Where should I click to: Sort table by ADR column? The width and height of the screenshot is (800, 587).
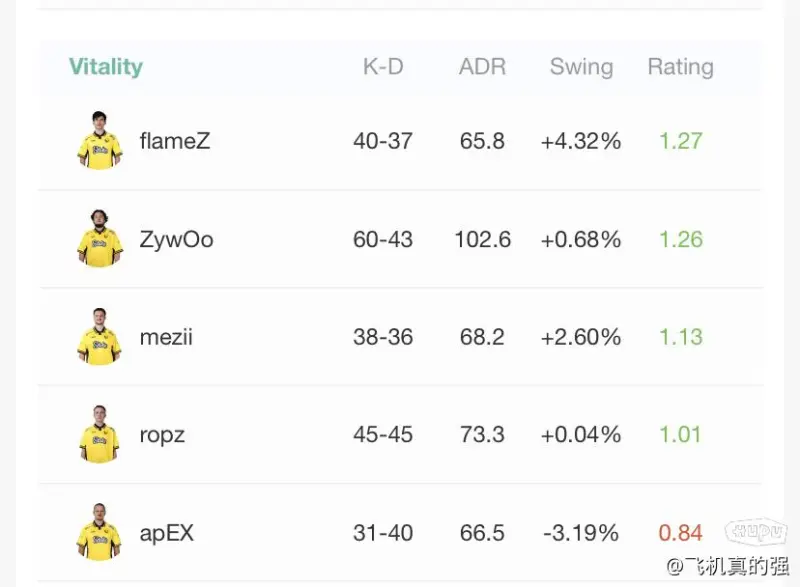tap(482, 67)
